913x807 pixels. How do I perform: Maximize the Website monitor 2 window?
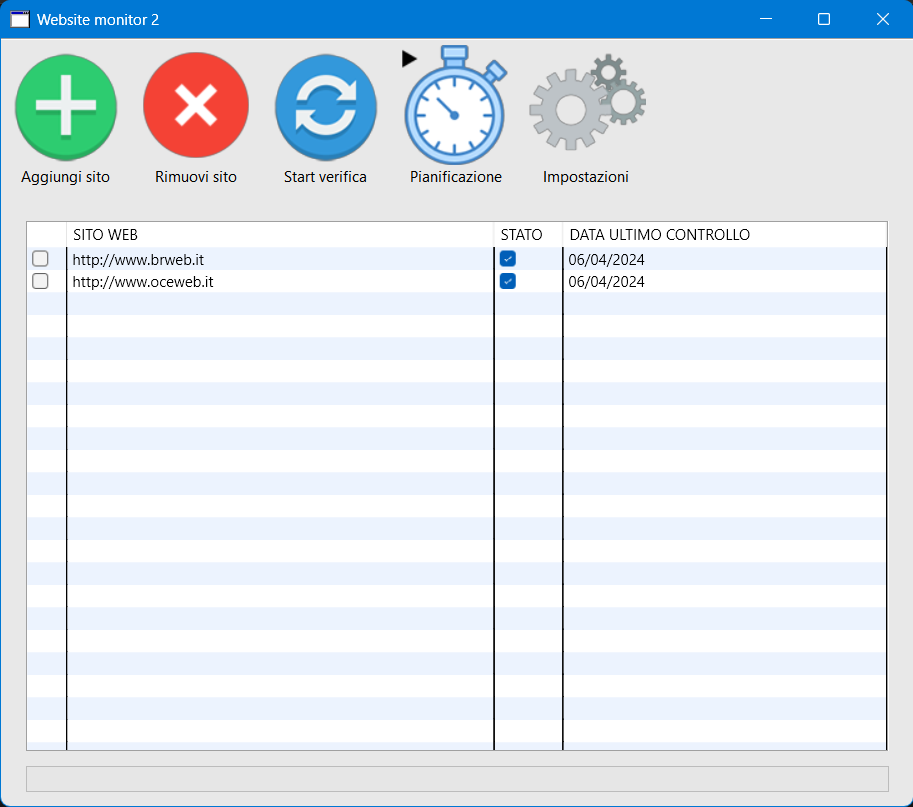tap(824, 19)
